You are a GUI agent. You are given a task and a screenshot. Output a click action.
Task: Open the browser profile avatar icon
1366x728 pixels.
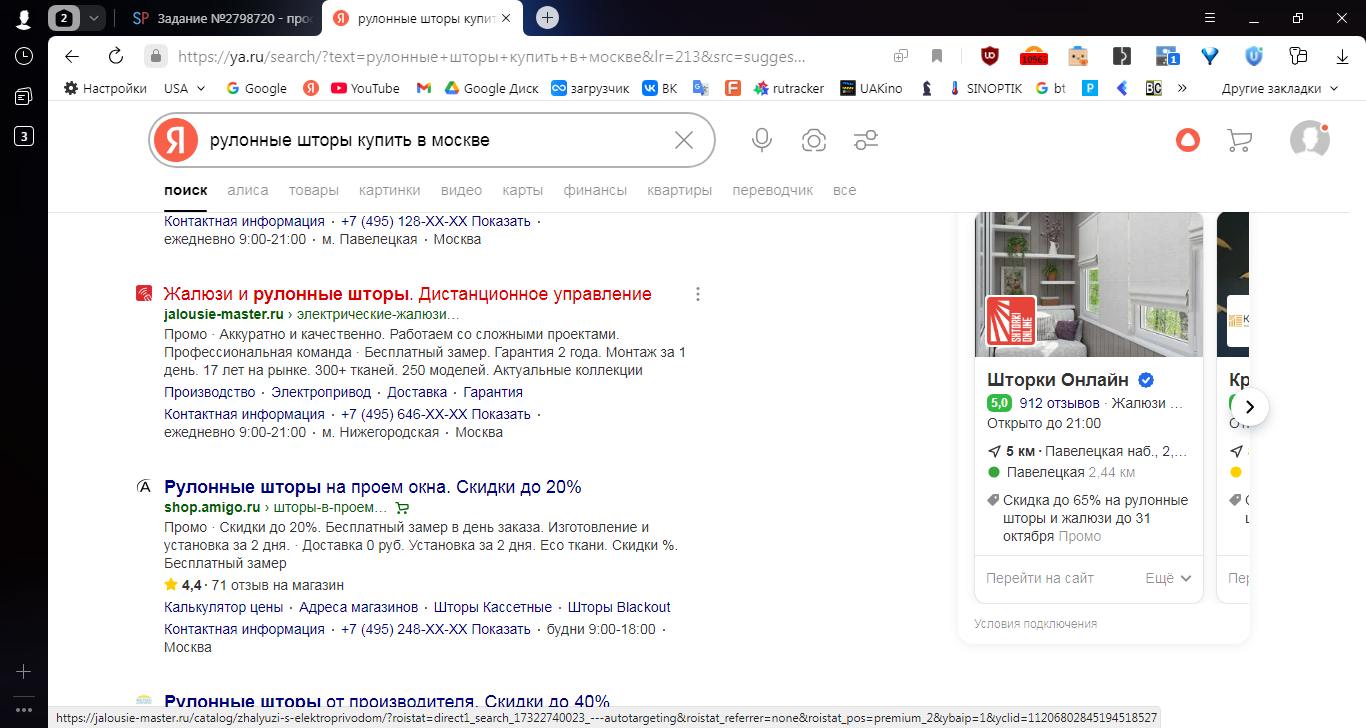pyautogui.click(x=23, y=18)
